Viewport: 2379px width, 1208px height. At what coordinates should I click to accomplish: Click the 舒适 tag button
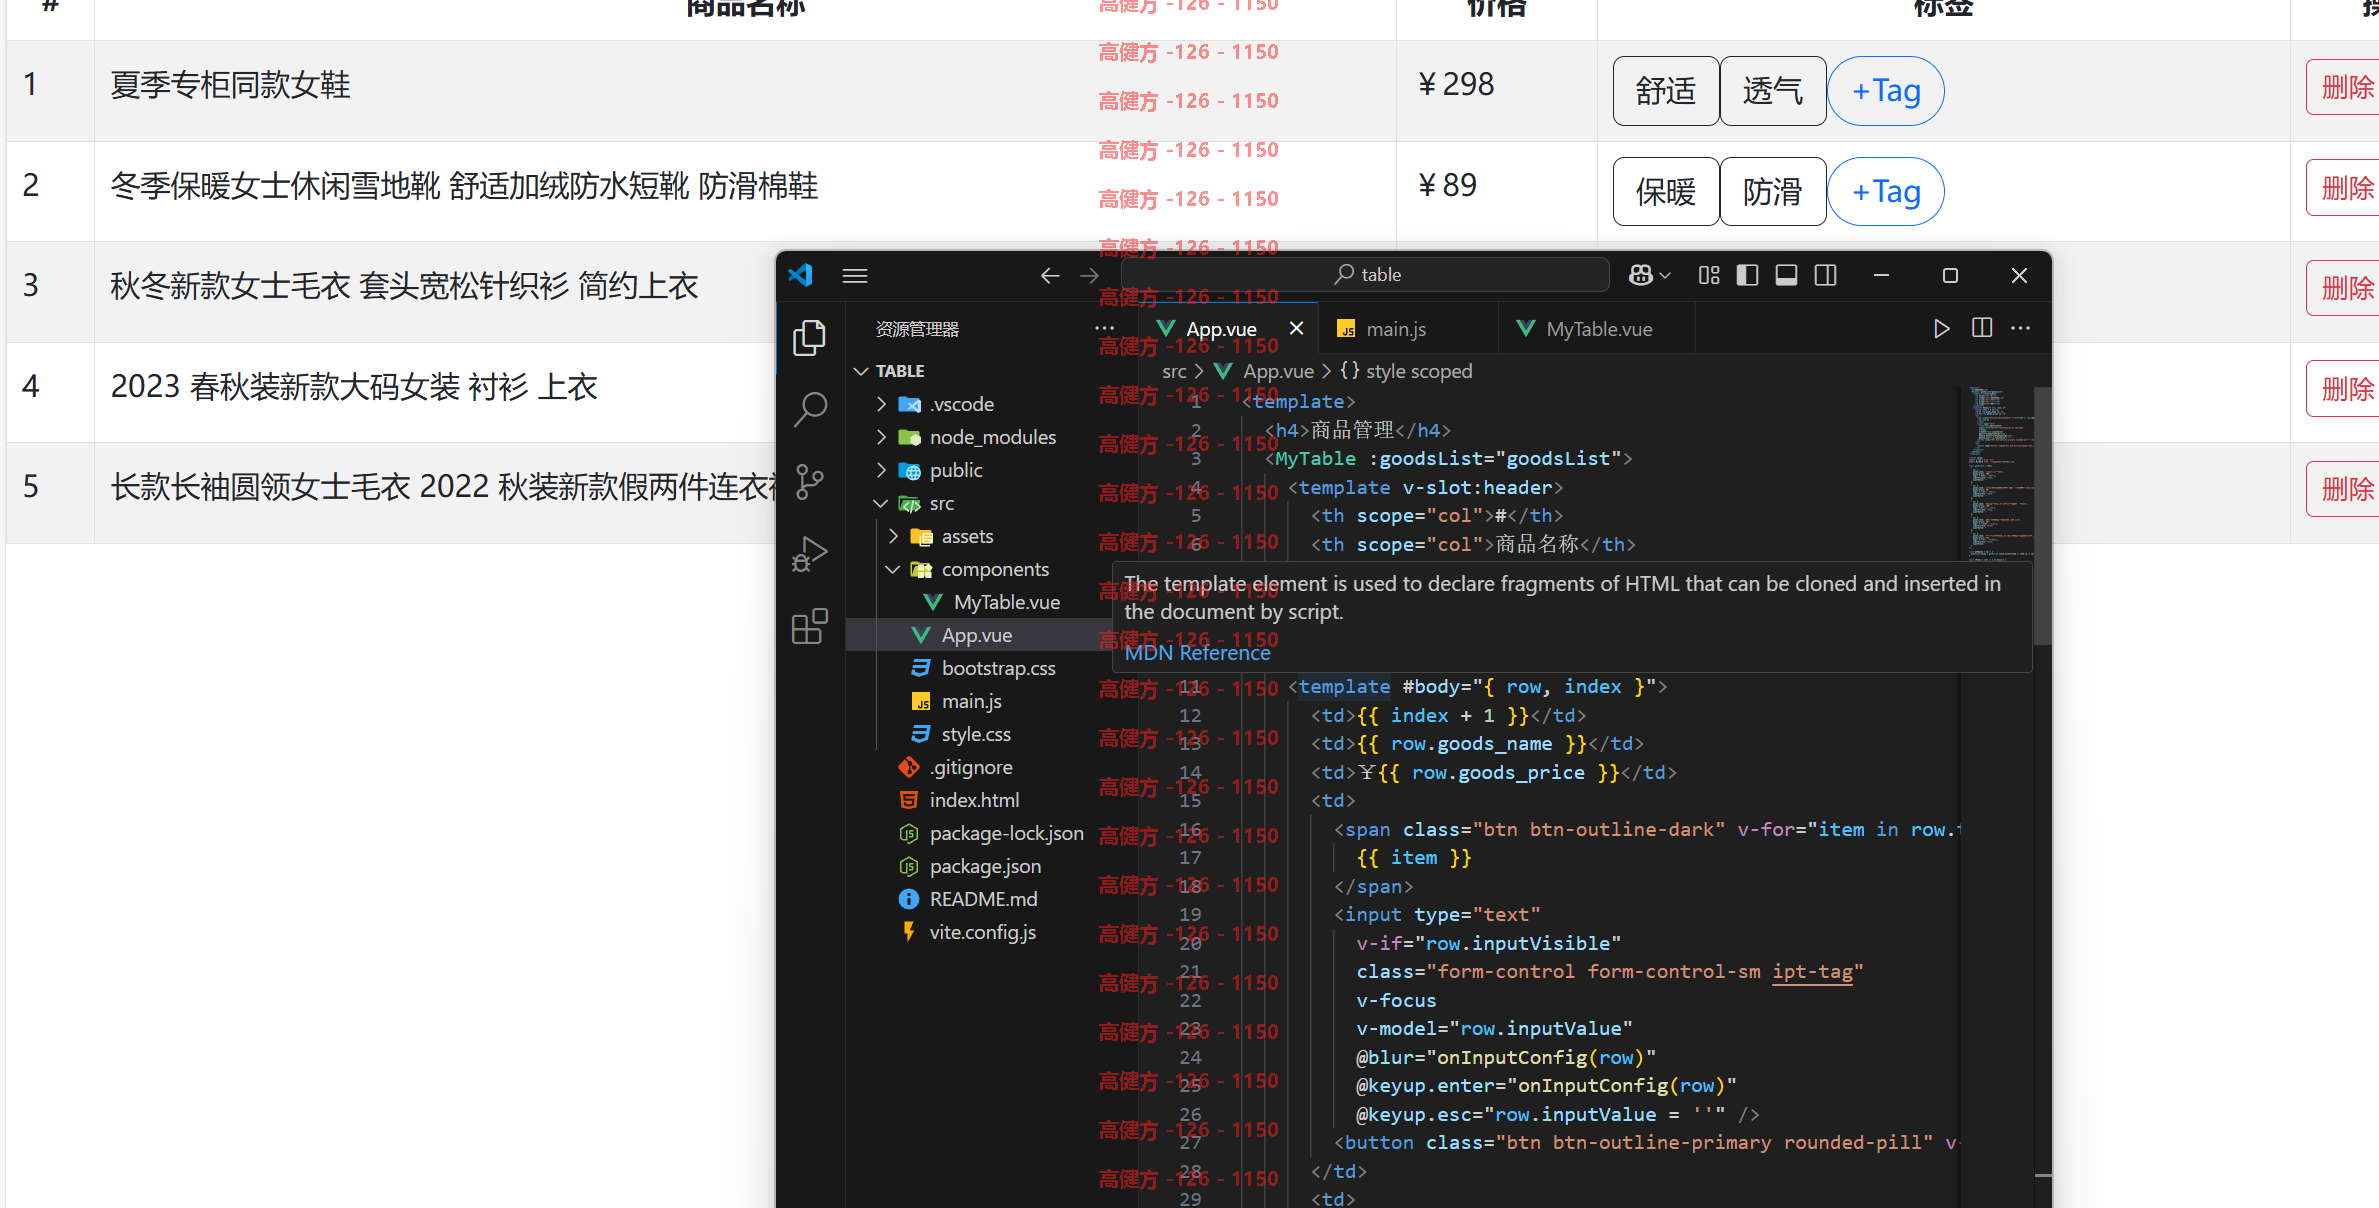point(1665,91)
